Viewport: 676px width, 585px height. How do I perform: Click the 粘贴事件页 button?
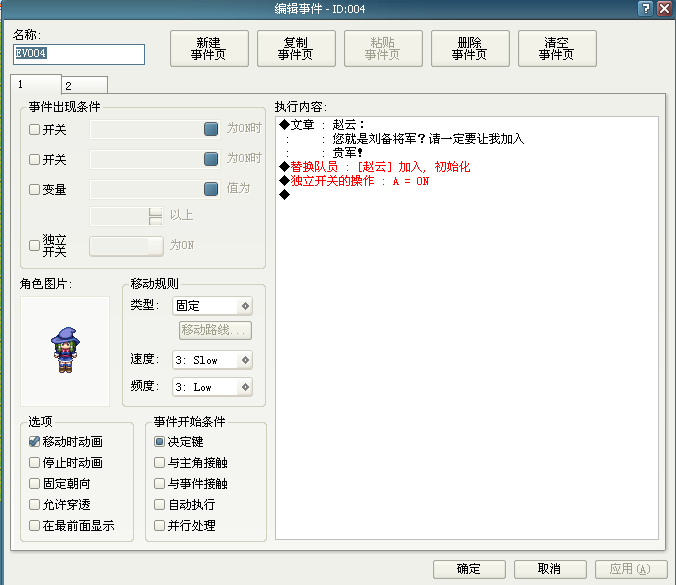383,48
